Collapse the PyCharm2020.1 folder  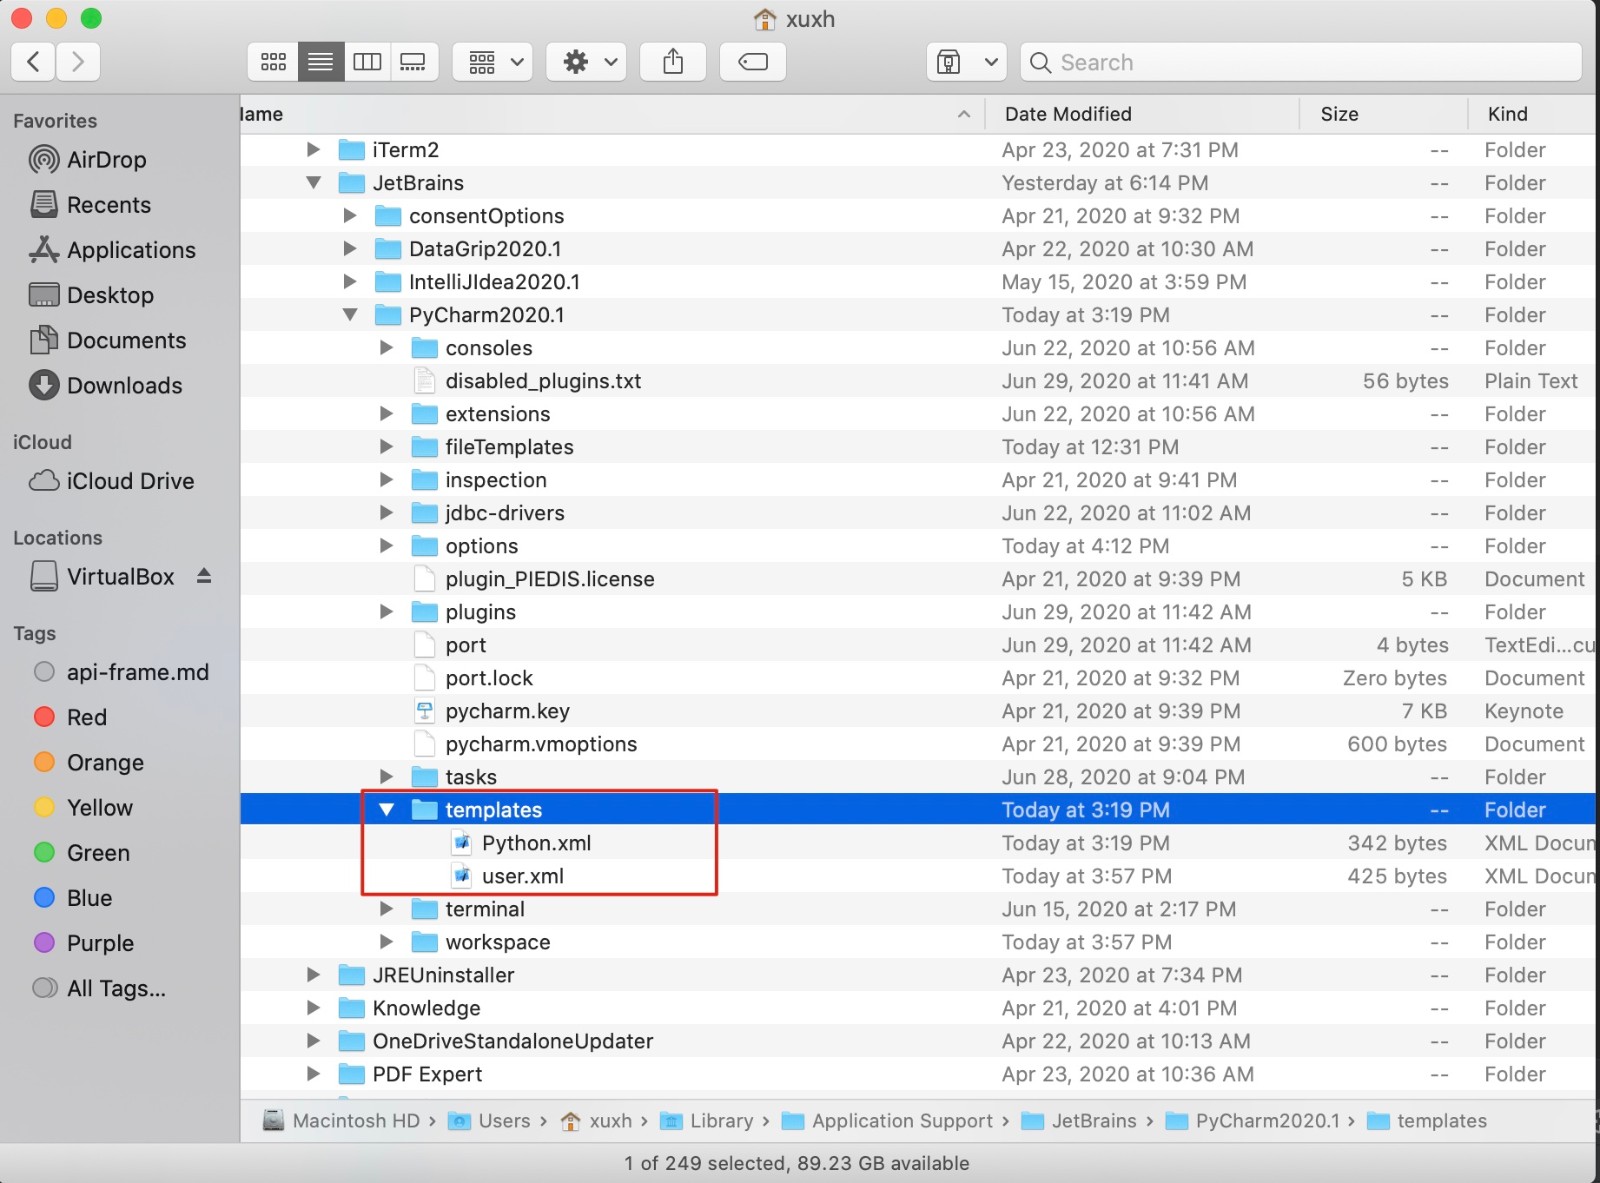click(350, 315)
